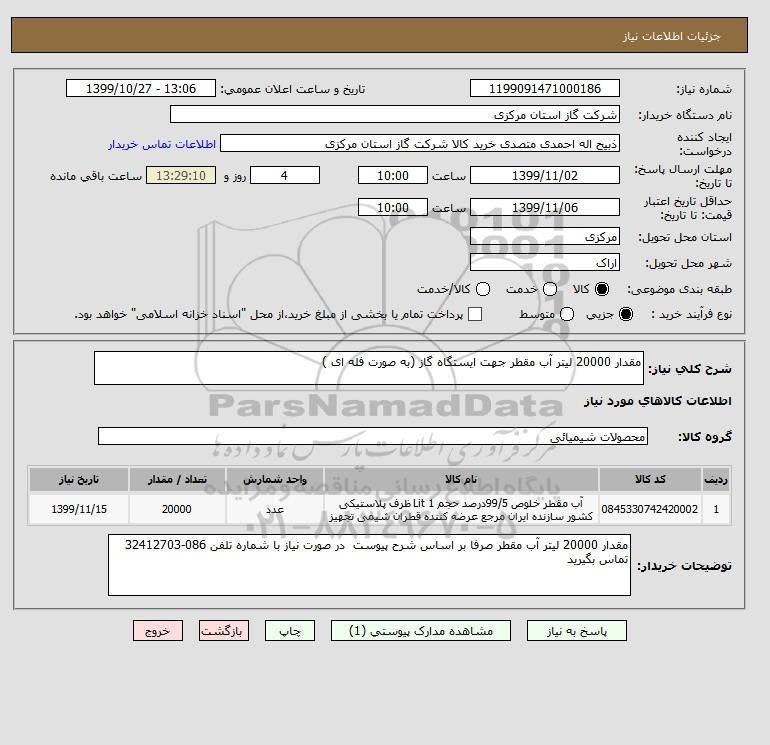
Task: Click the توضیحات خریدار notes box
Action: (x=369, y=565)
